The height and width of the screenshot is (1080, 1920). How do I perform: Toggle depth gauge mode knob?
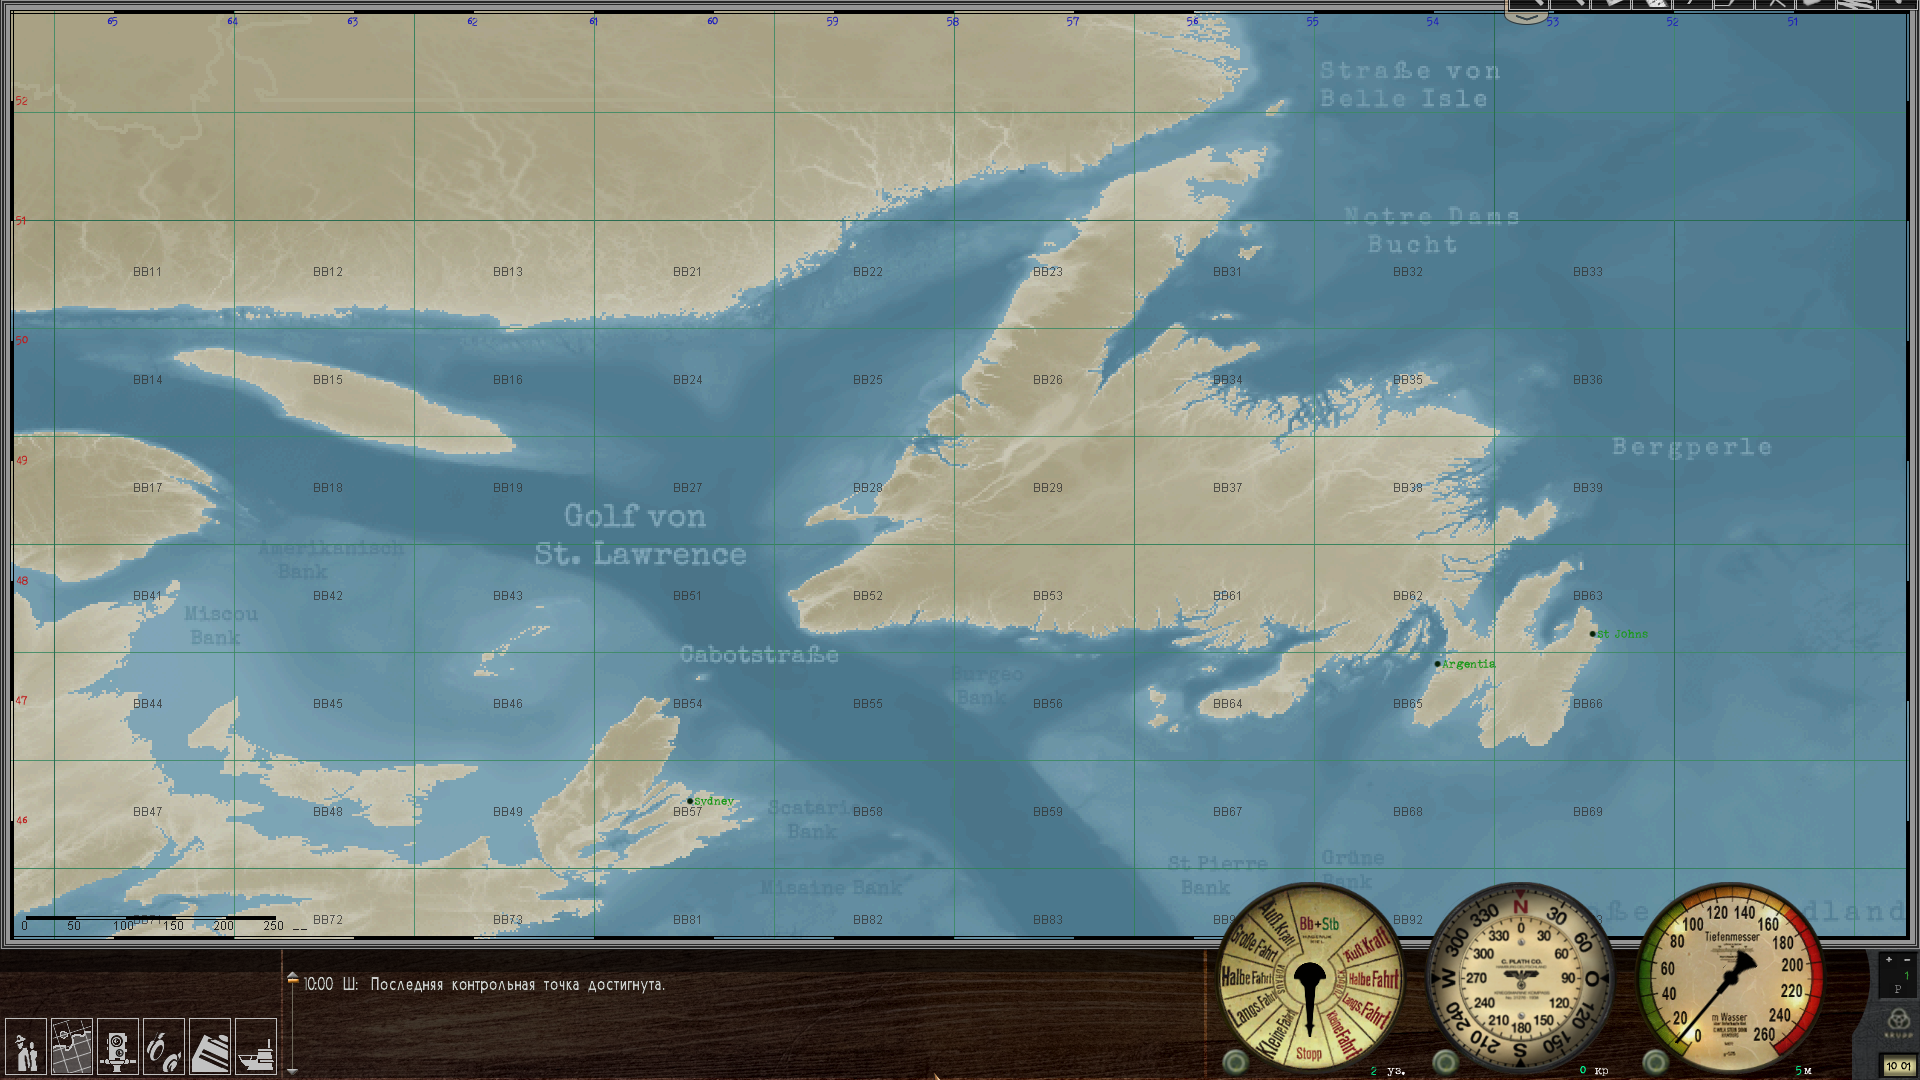tap(1655, 1060)
